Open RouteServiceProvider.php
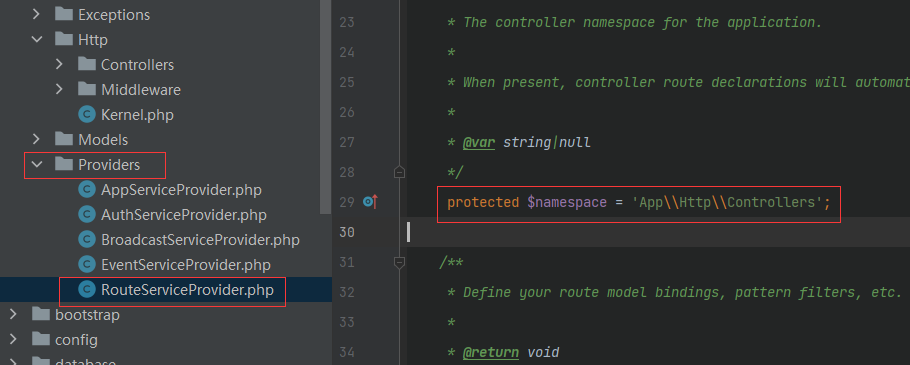This screenshot has width=910, height=365. tap(187, 290)
